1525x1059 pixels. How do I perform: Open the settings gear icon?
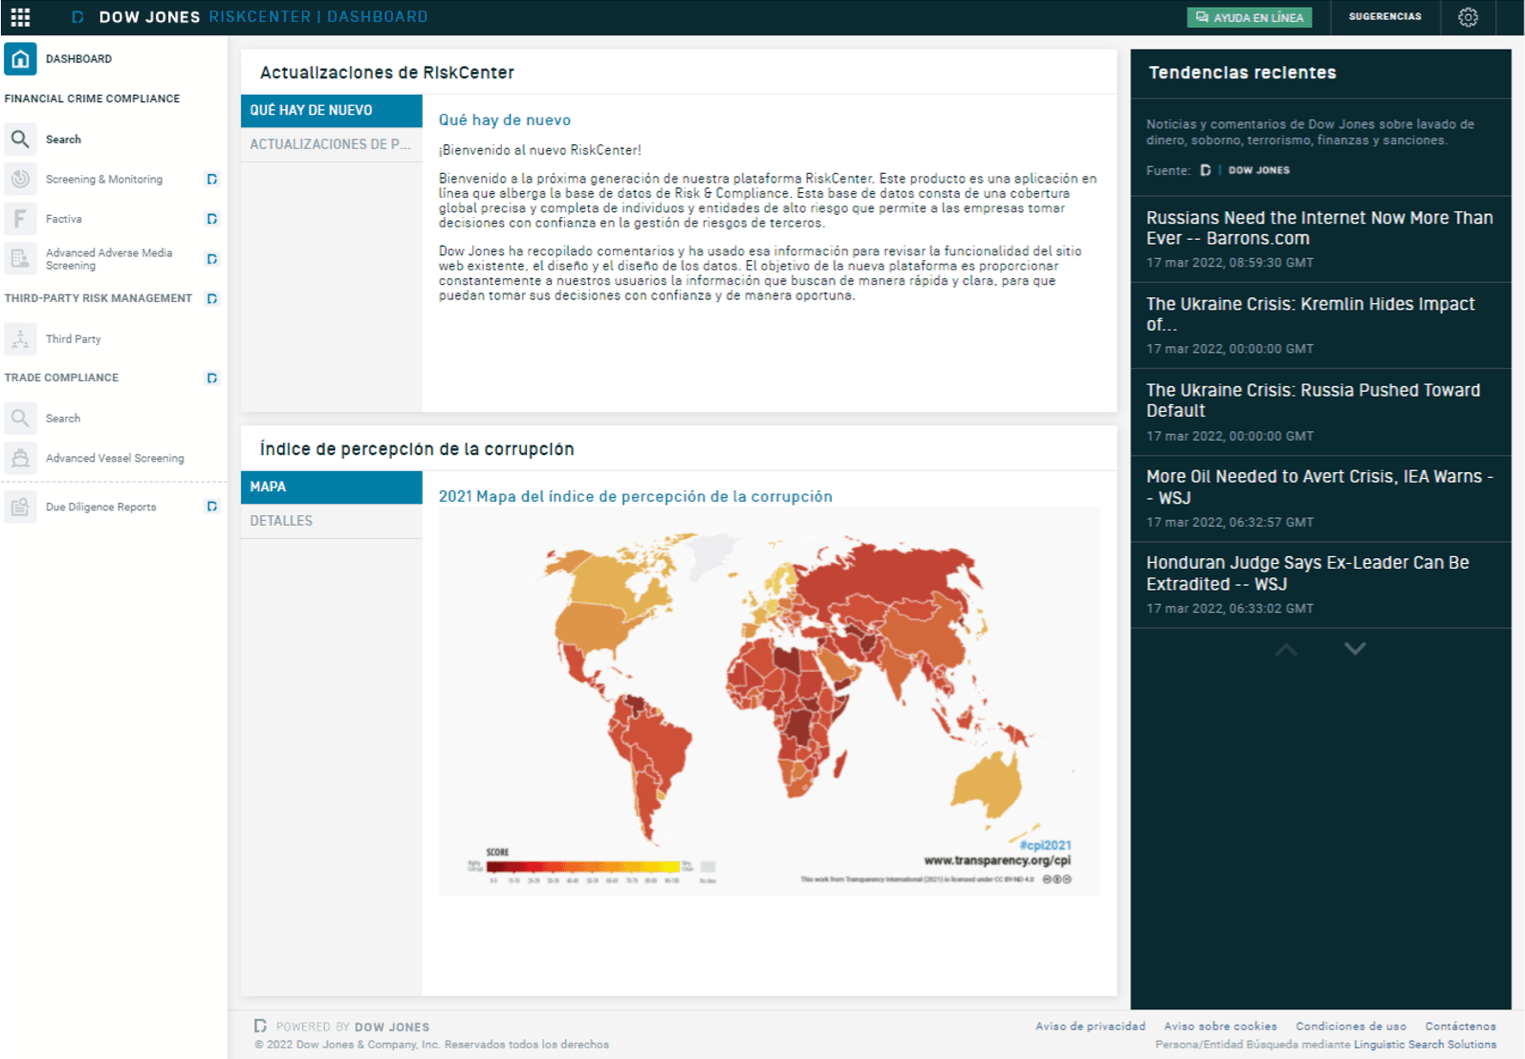click(1467, 17)
